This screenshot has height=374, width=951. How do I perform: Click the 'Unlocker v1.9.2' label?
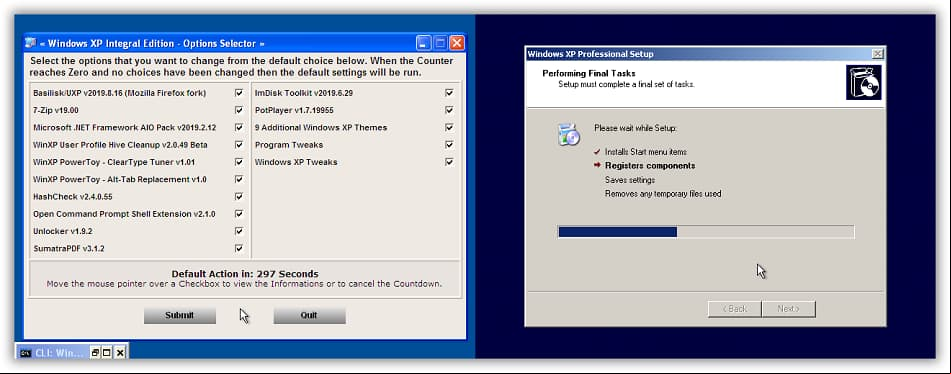click(63, 231)
